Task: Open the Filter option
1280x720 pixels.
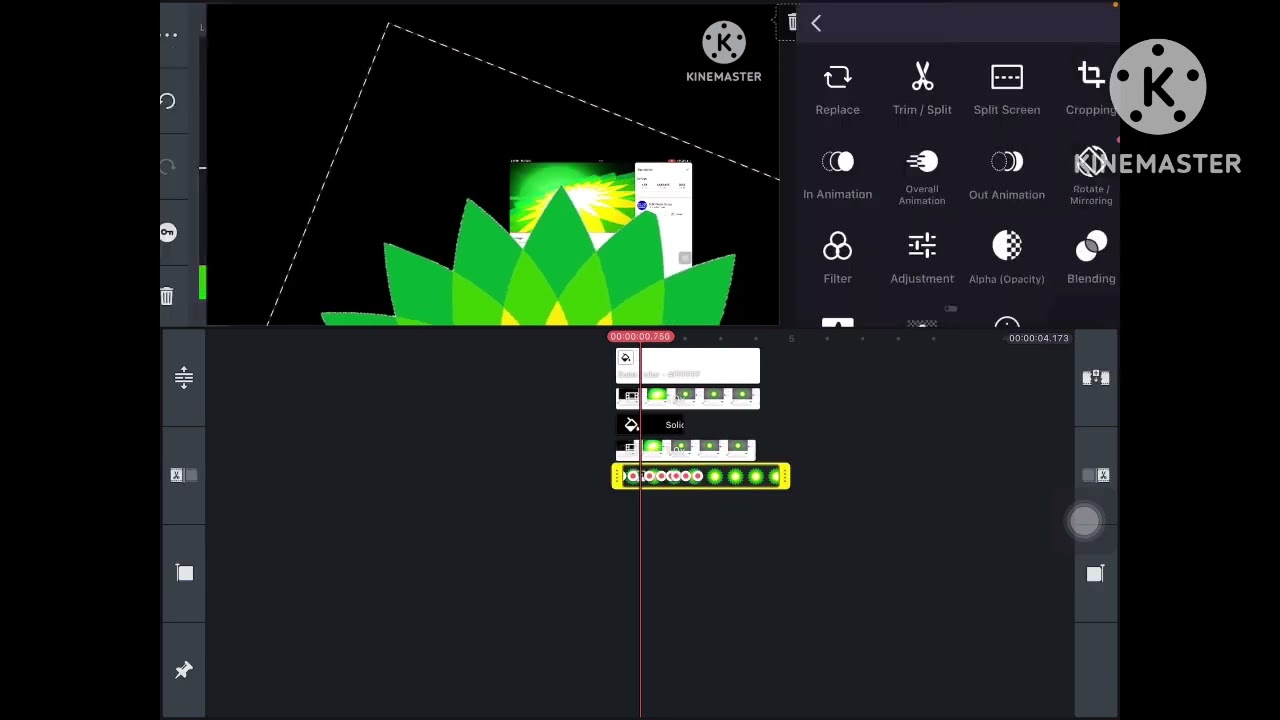Action: [837, 258]
